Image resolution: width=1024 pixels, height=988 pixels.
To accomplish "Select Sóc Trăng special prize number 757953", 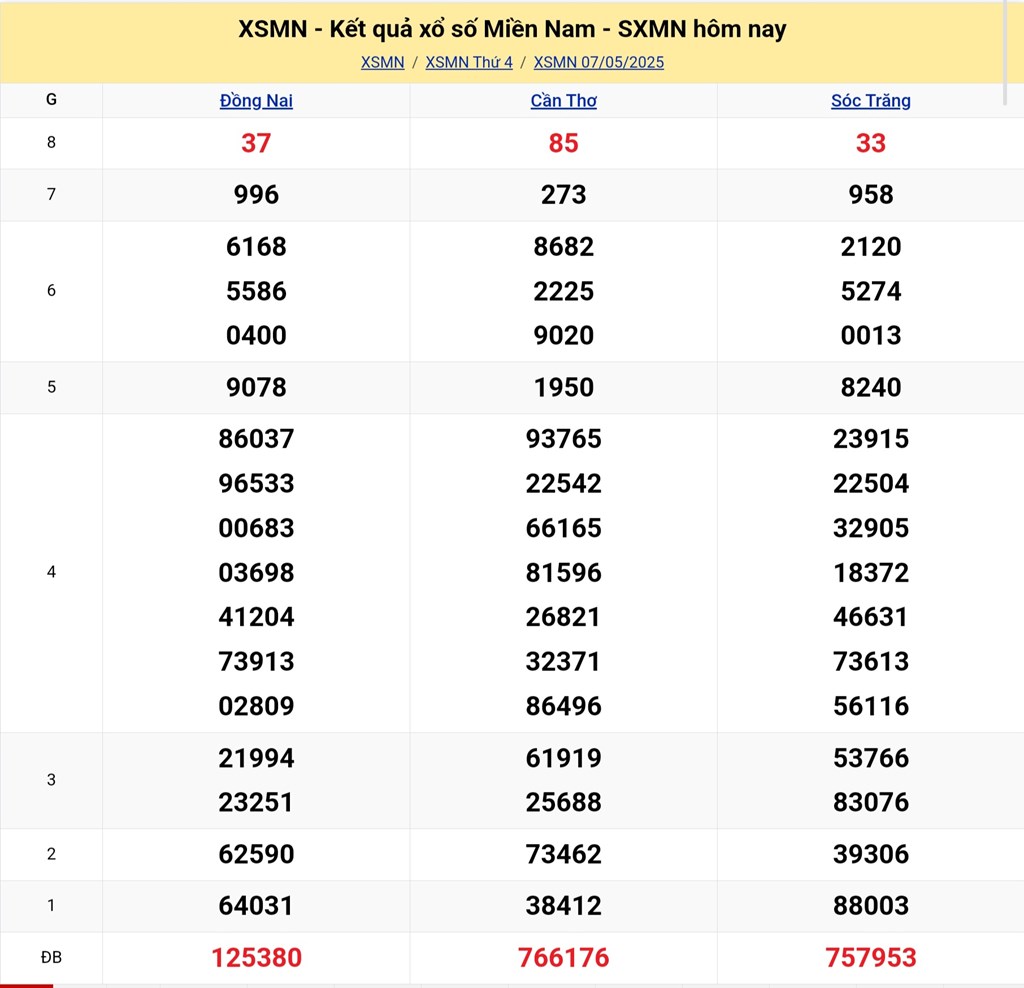I will 870,957.
